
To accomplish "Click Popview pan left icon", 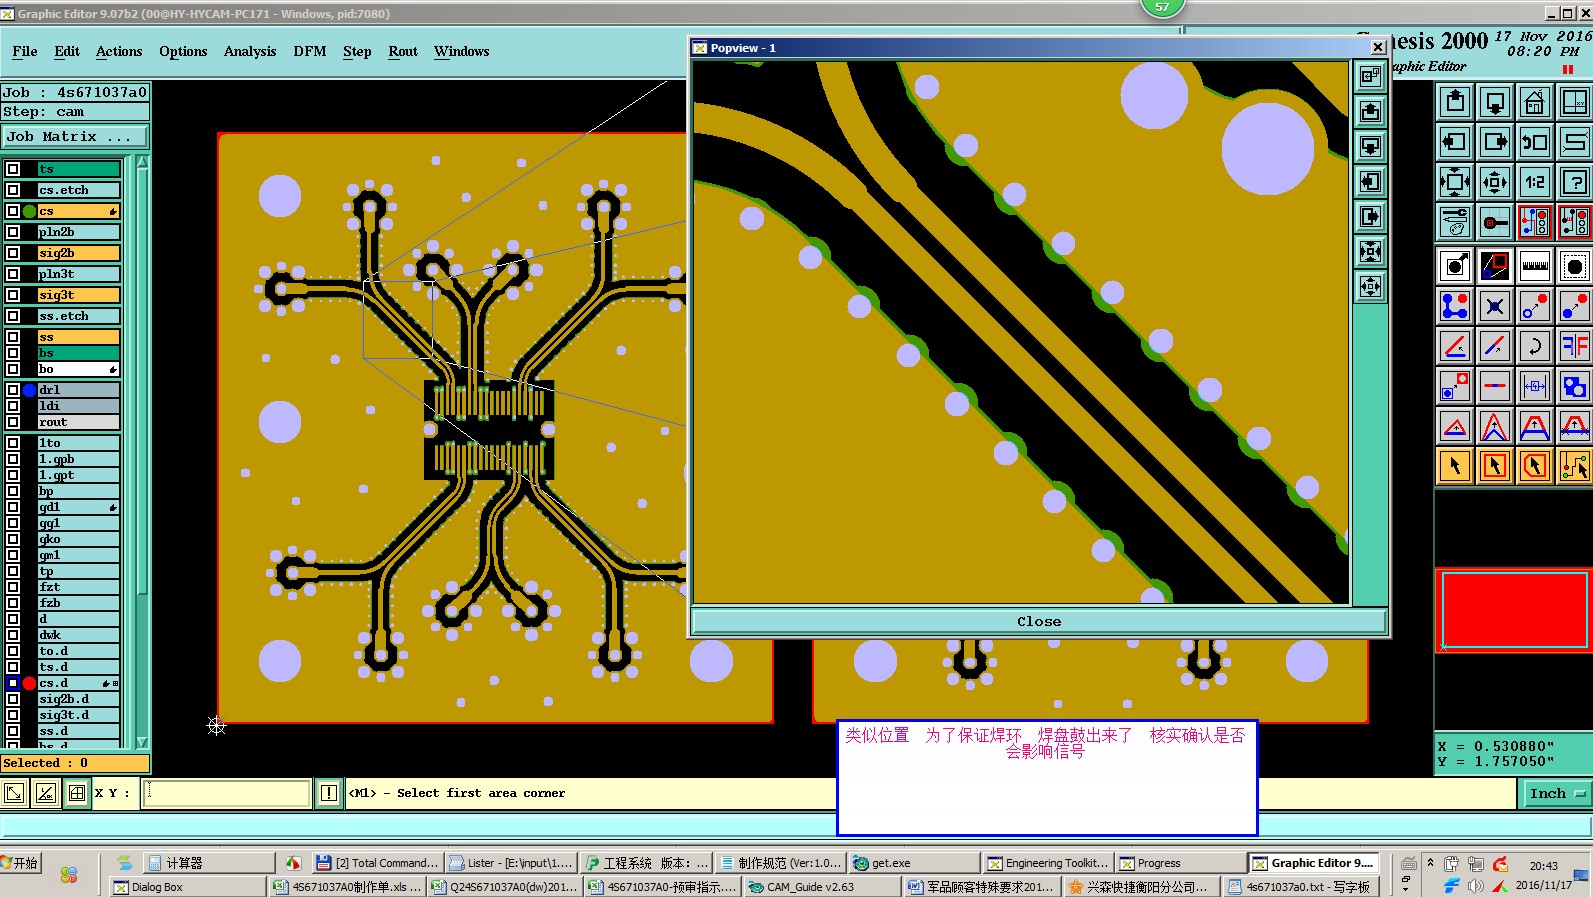I will click(1370, 181).
